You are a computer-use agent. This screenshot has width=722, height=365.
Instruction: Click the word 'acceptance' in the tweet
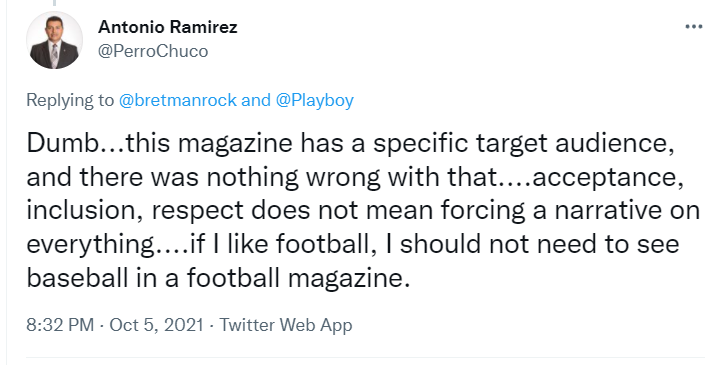click(605, 179)
